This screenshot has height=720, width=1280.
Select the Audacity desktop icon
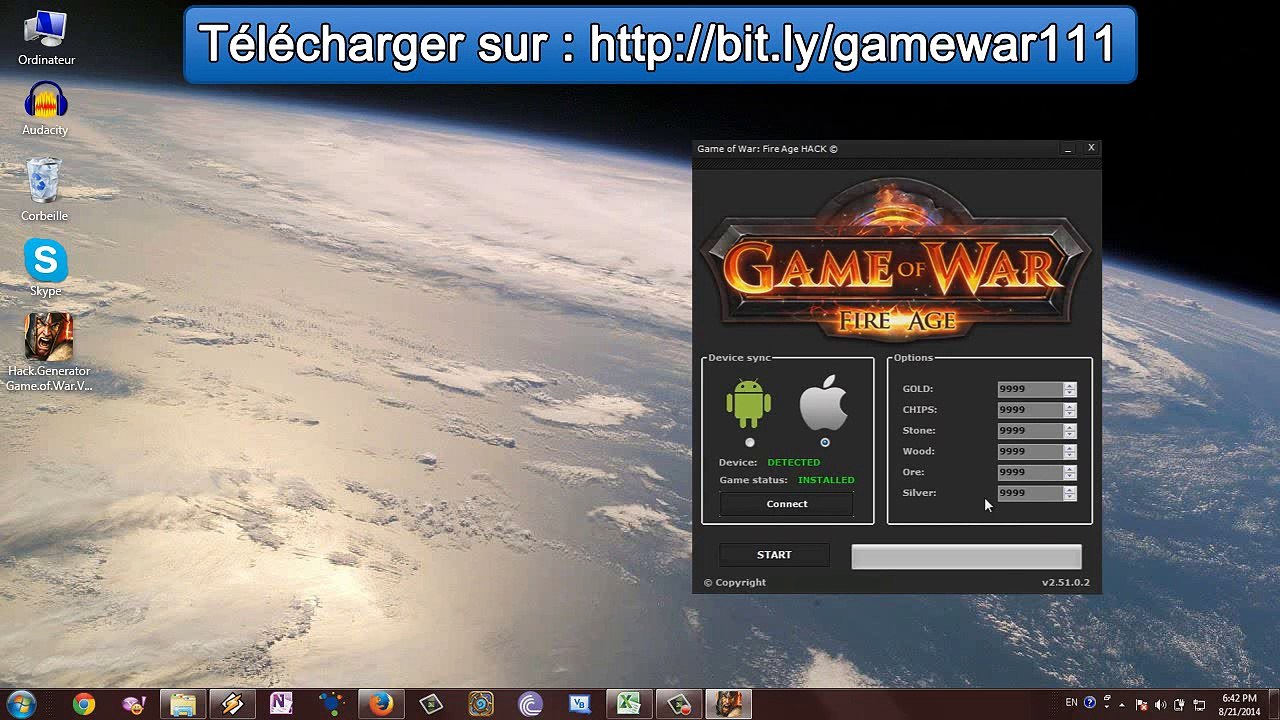[x=45, y=108]
